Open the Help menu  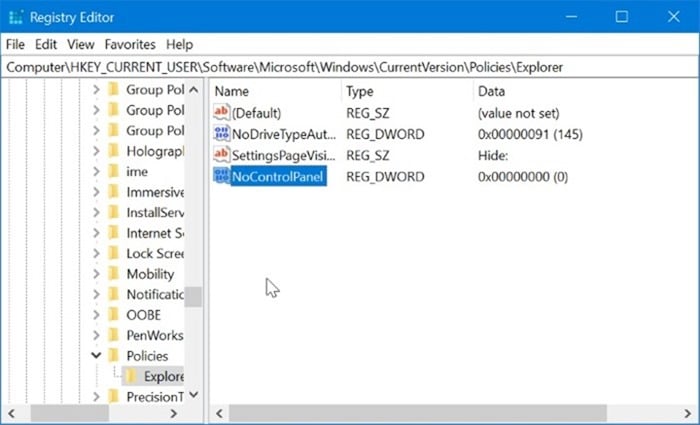179,45
